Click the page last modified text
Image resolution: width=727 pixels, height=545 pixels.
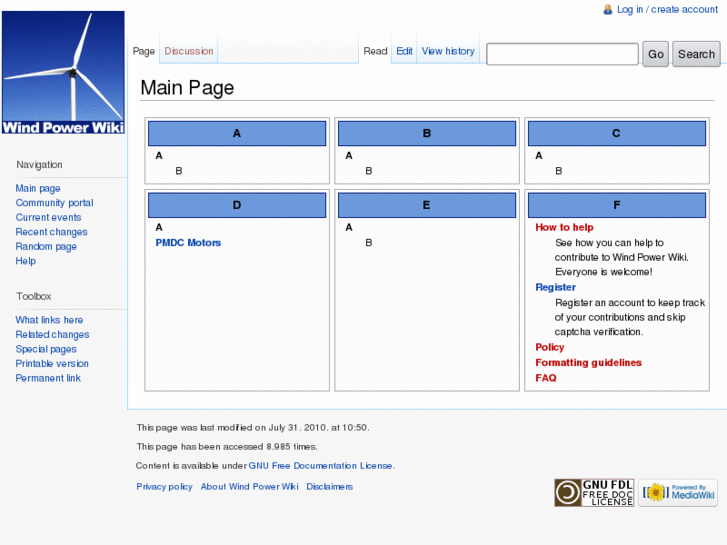(x=253, y=428)
